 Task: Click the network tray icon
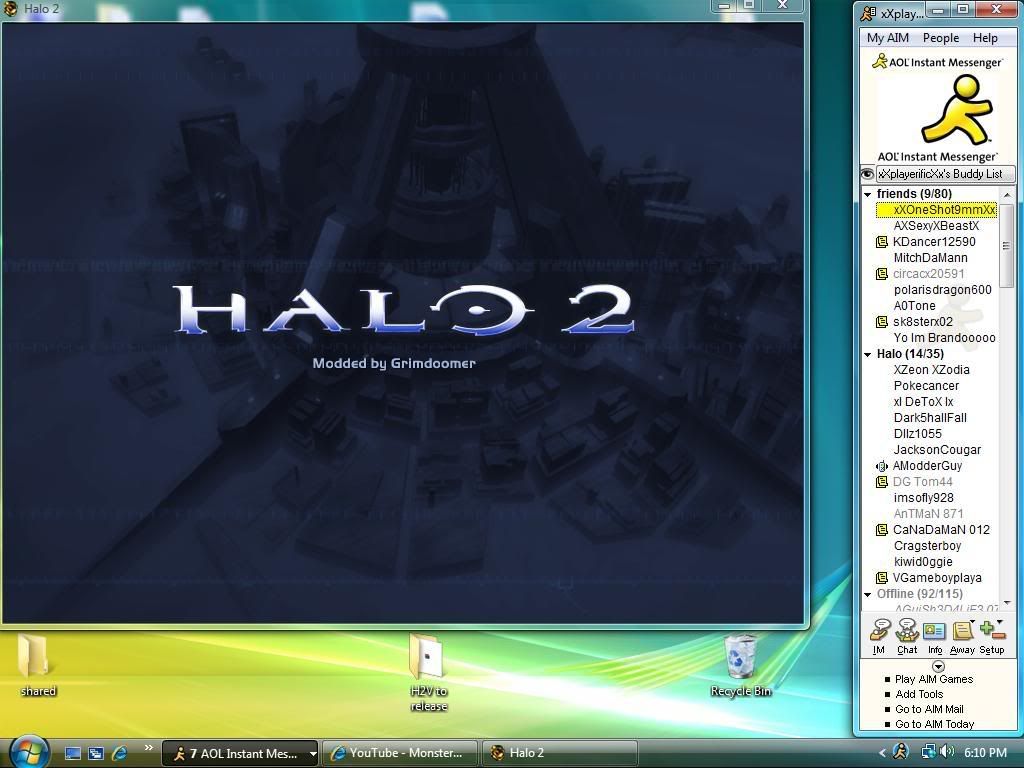point(927,752)
